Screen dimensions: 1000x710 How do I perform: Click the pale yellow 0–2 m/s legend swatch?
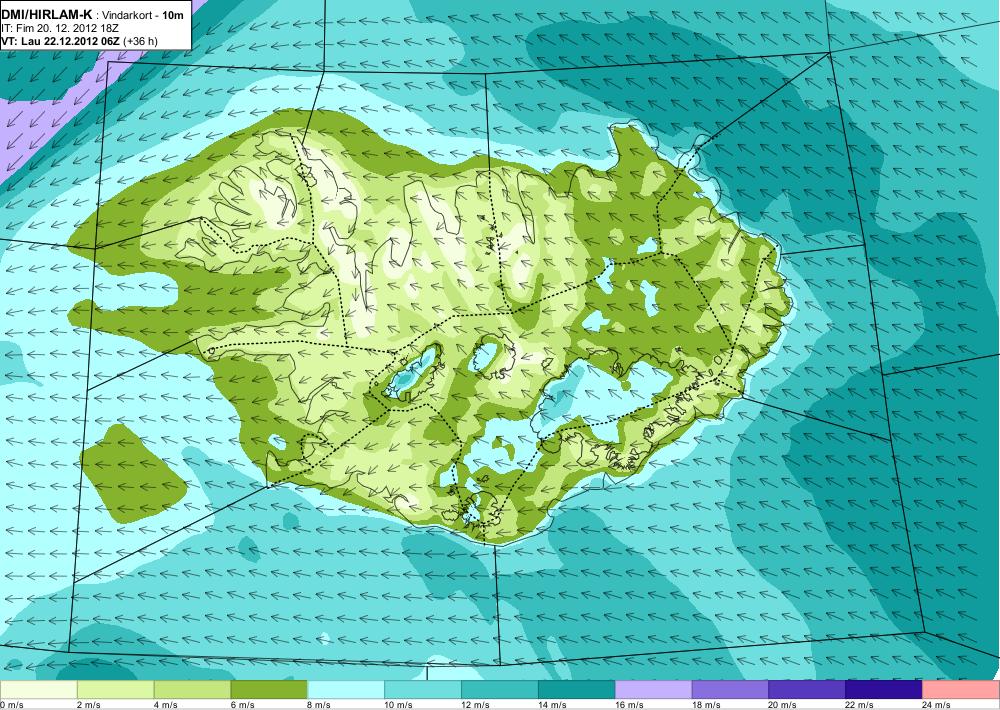[x=38, y=690]
